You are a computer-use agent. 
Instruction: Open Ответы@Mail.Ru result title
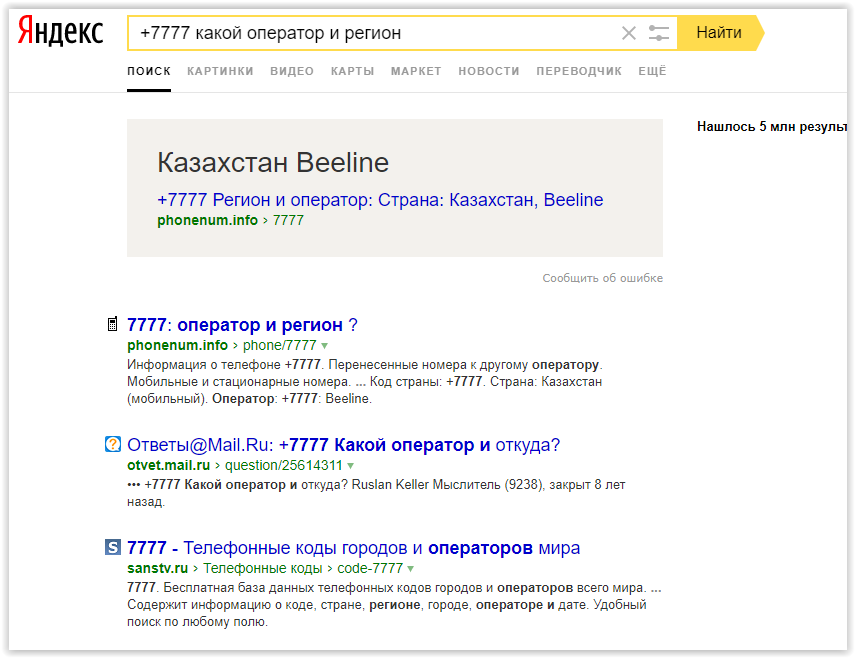(344, 445)
